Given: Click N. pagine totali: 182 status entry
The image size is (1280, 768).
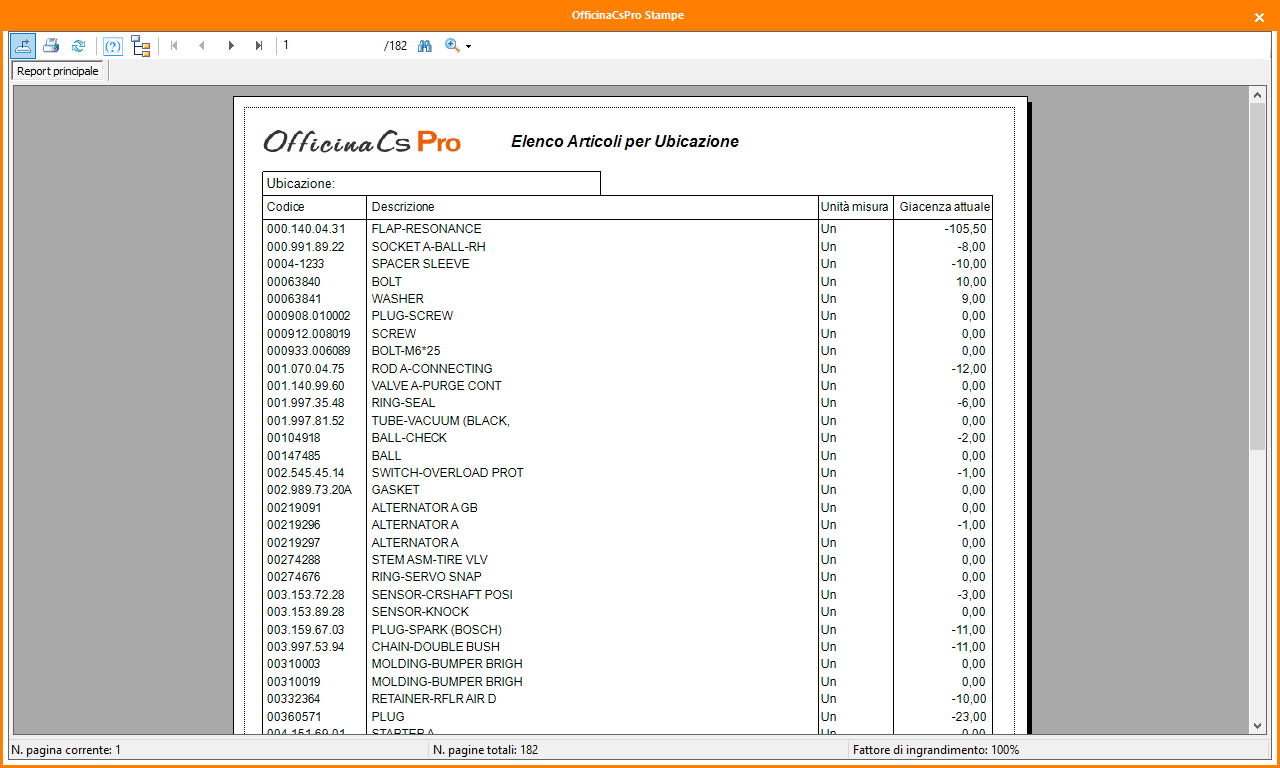Looking at the screenshot, I should tap(486, 750).
